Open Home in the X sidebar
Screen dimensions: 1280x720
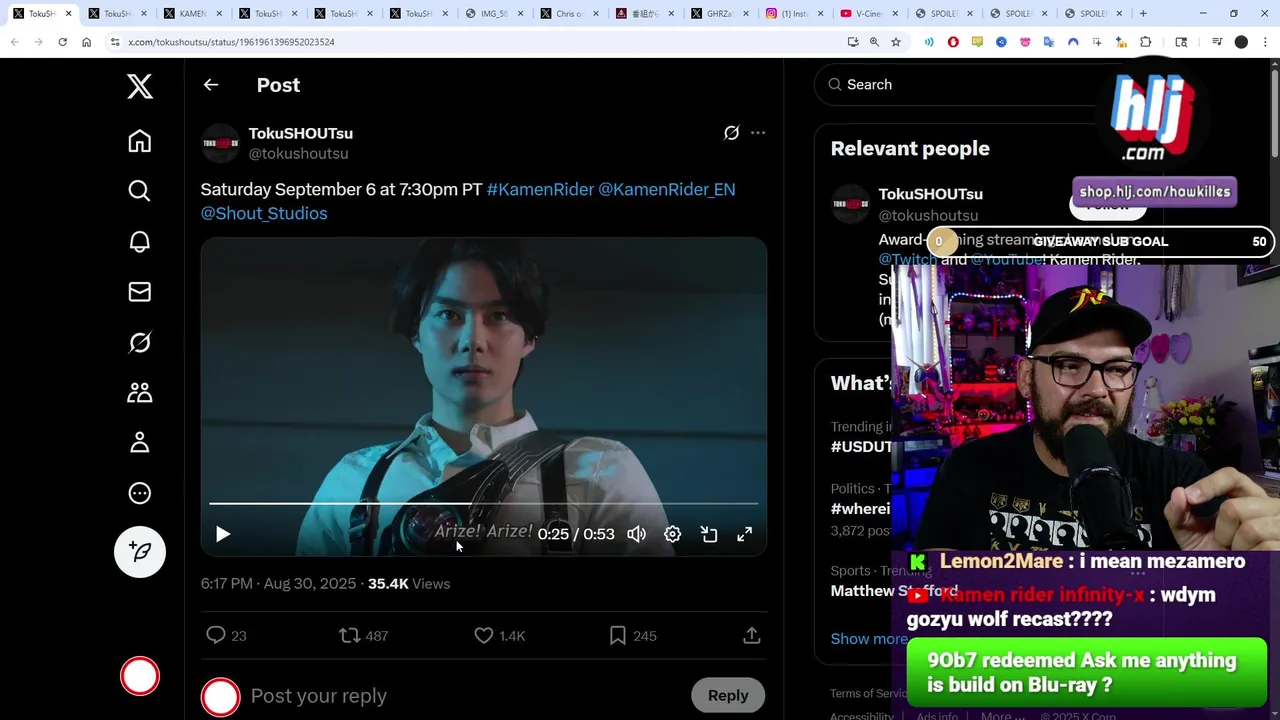click(140, 141)
